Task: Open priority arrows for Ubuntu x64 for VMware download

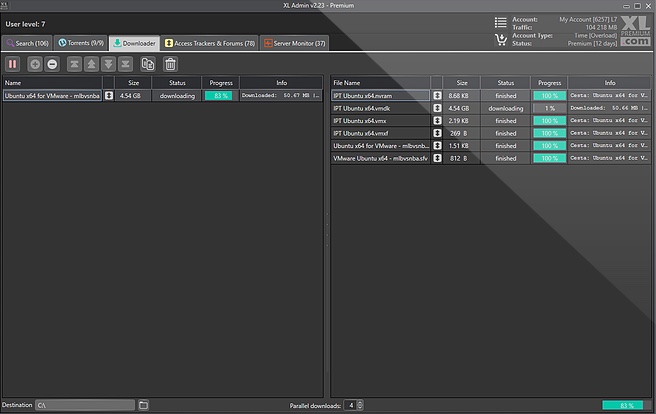Action: coord(108,96)
